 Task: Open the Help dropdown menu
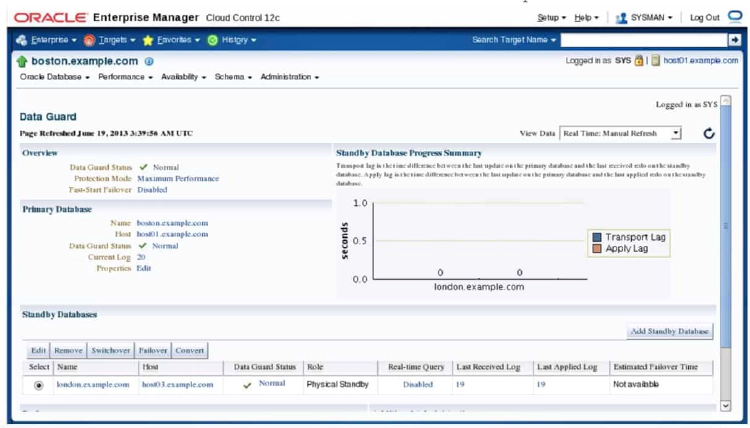click(x=586, y=18)
